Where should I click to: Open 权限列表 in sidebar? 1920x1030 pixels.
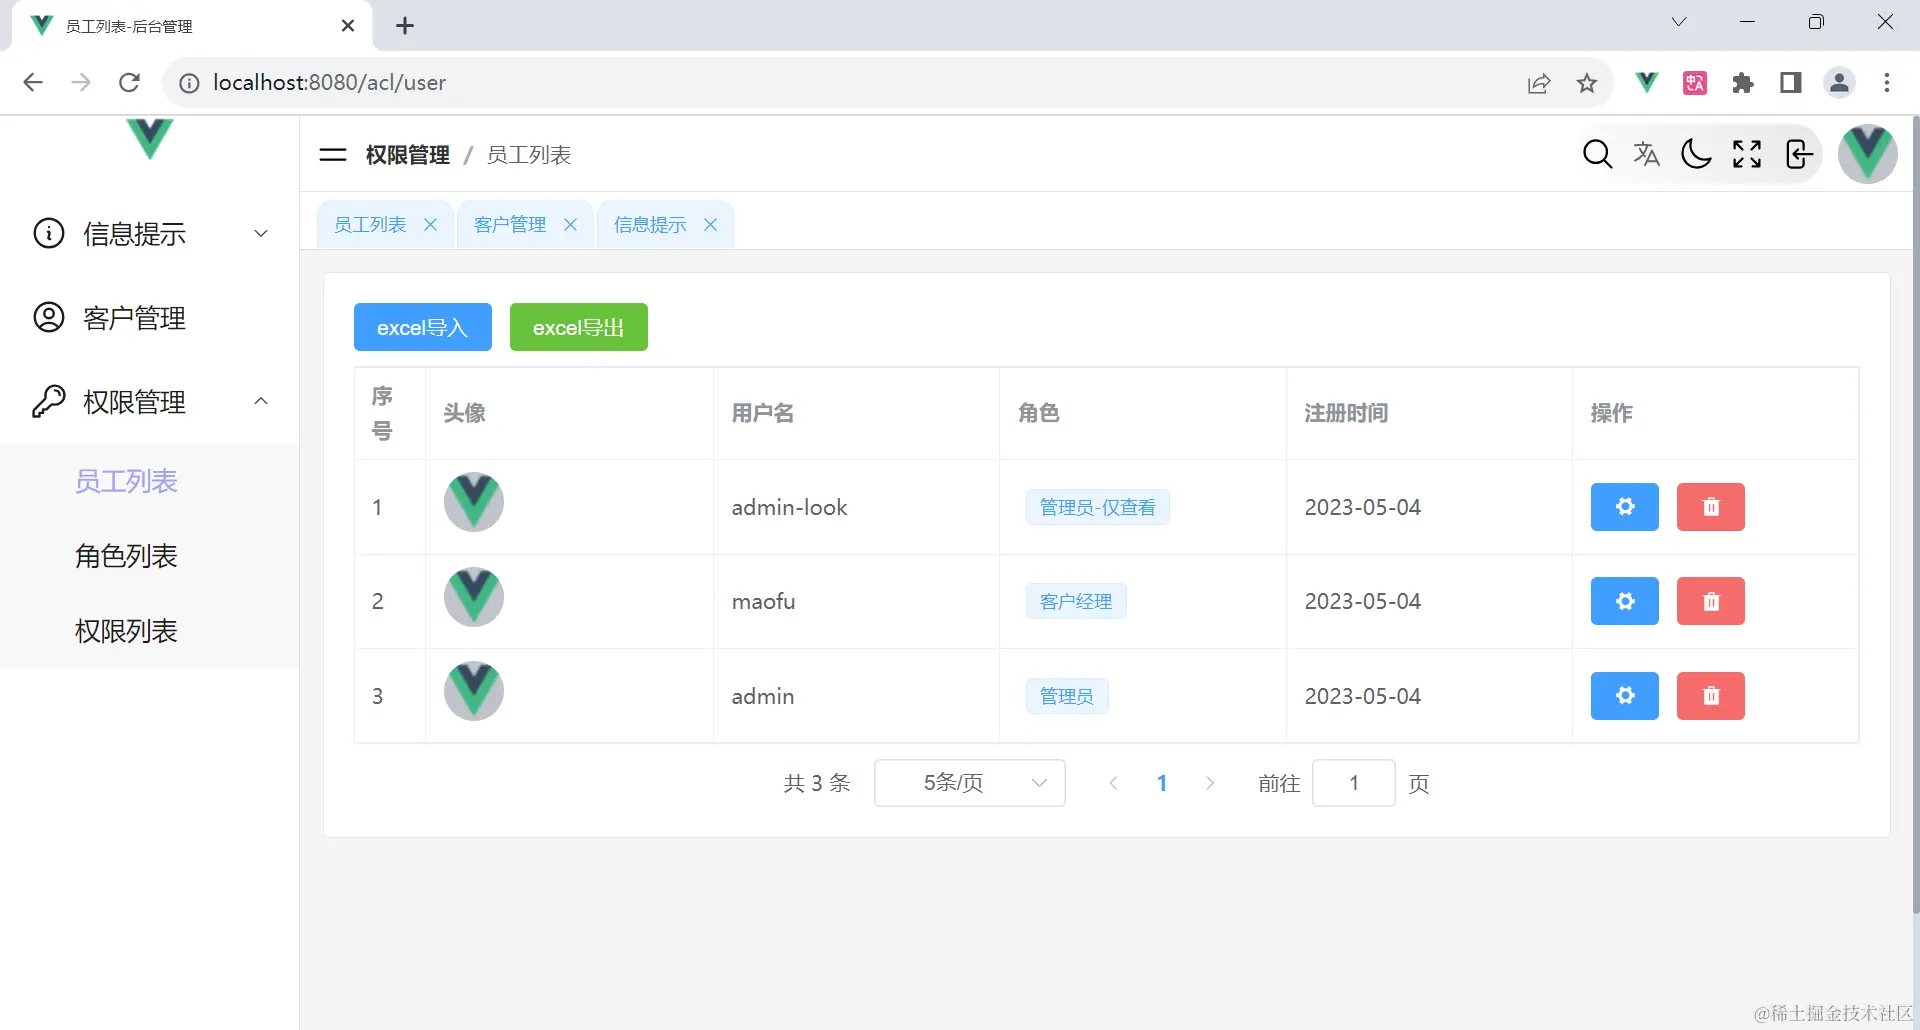click(x=126, y=631)
